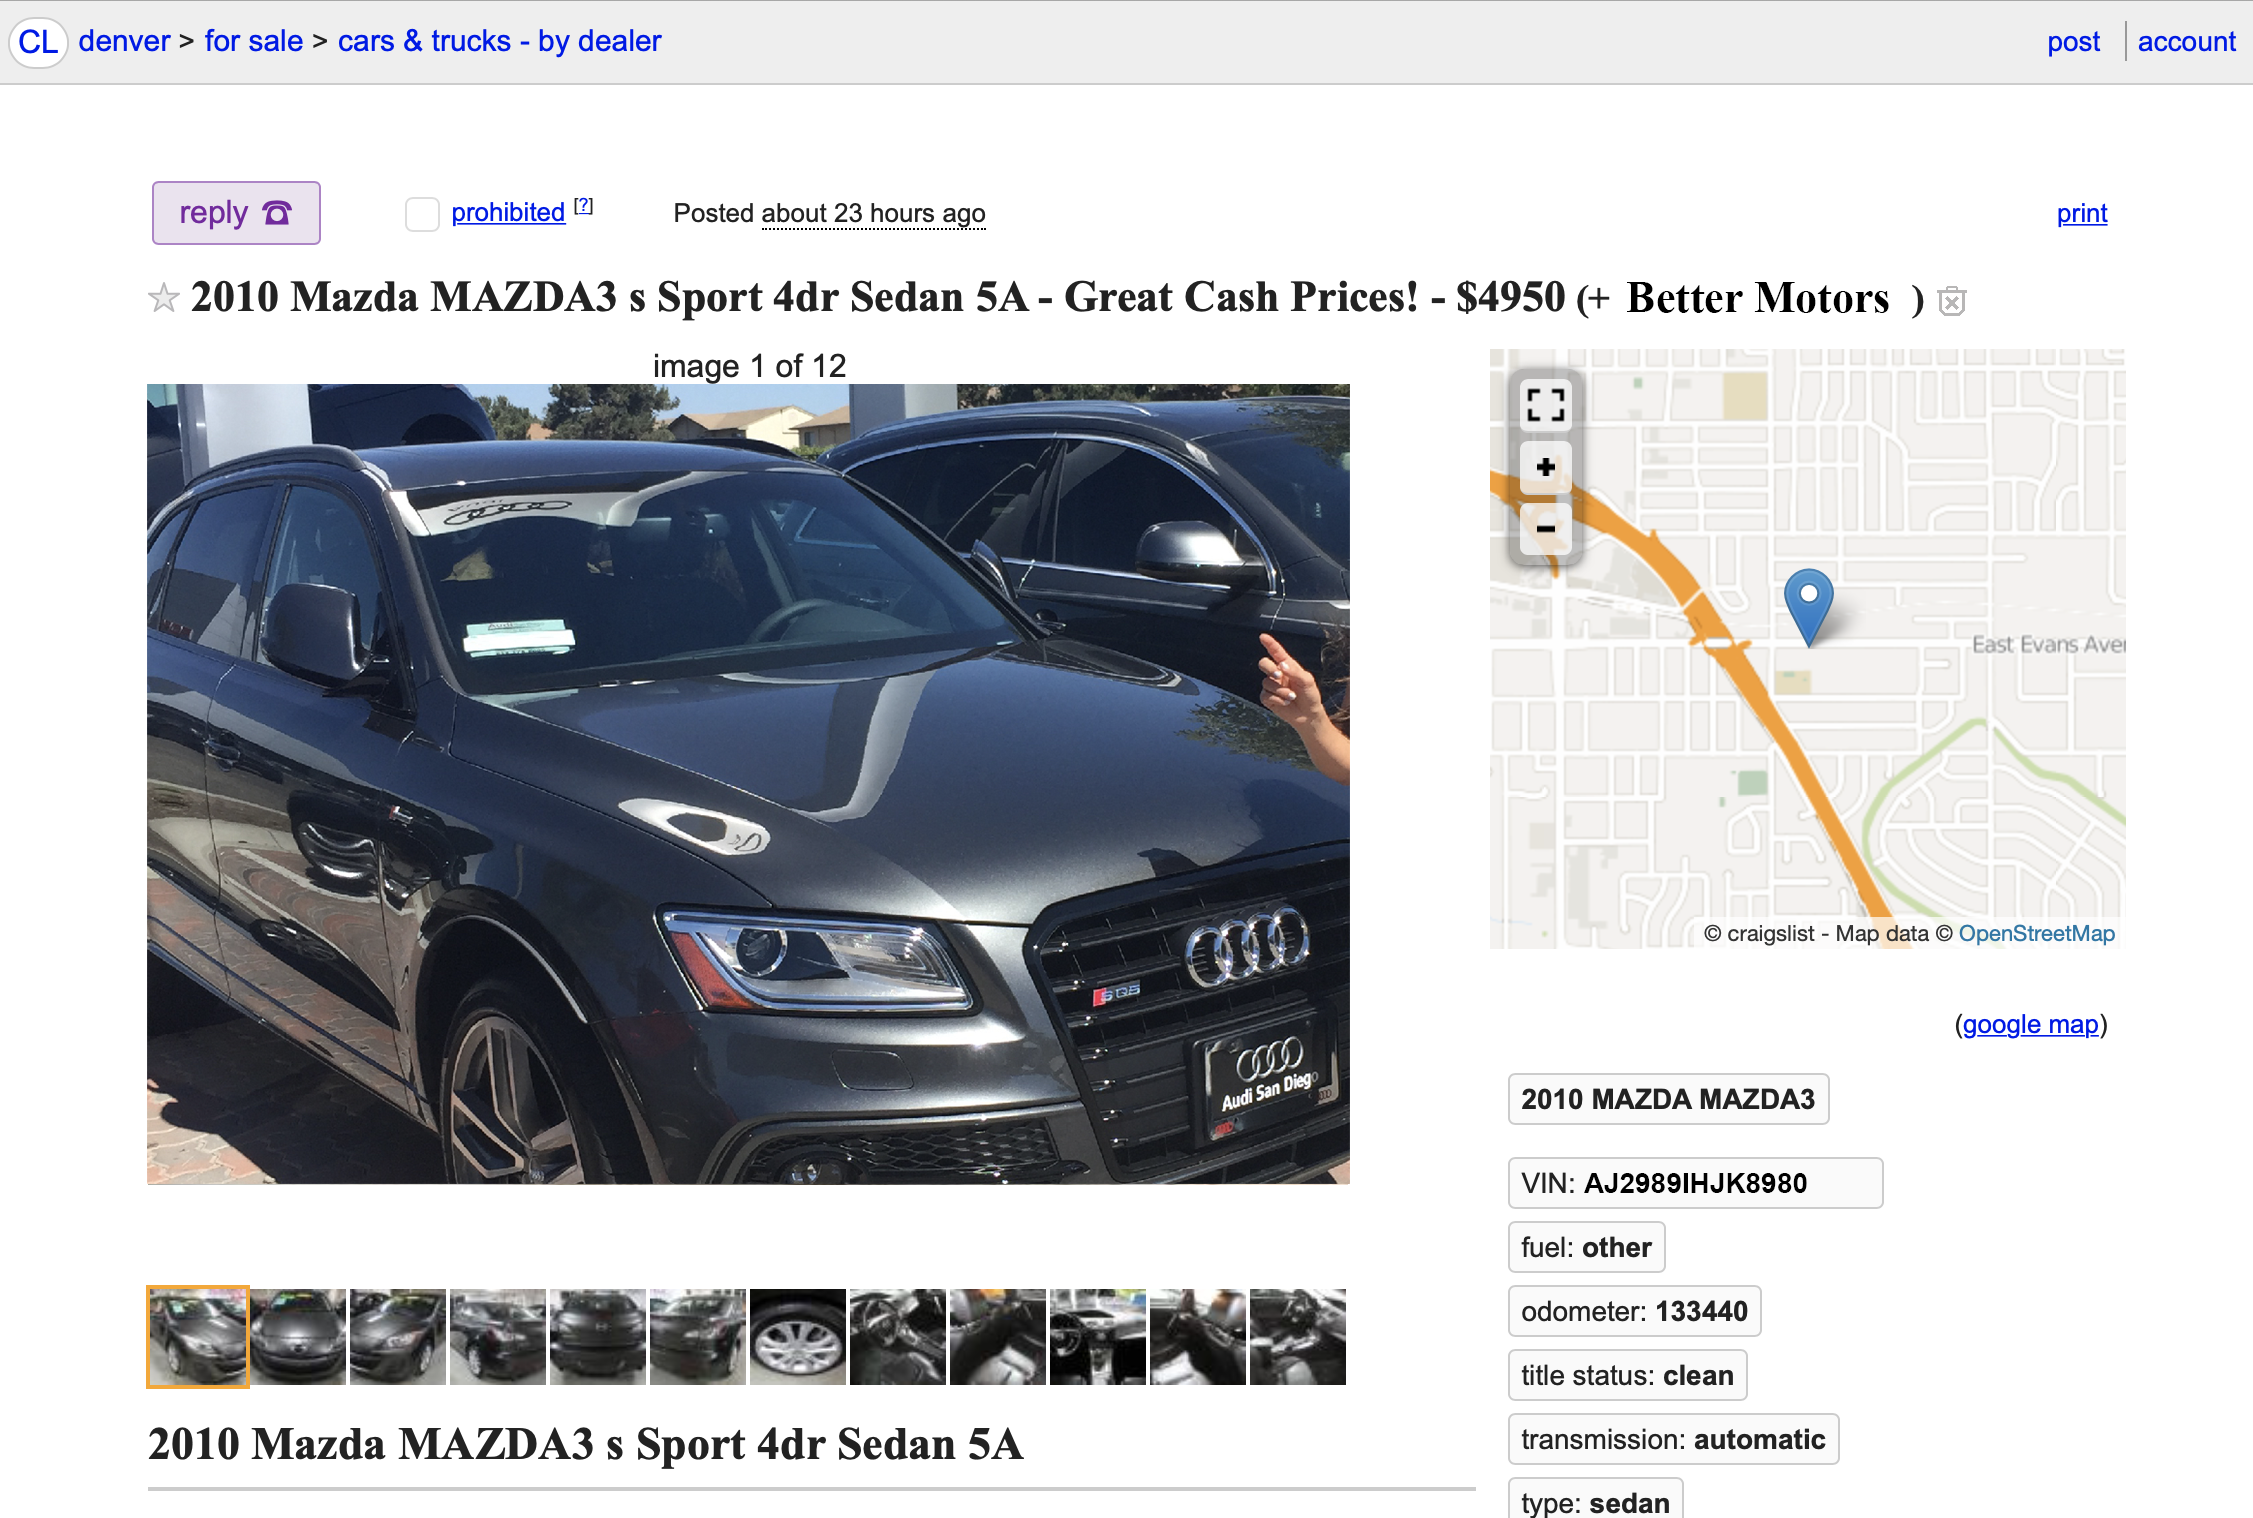Hide this posting with the trash icon
The height and width of the screenshot is (1518, 2253).
tap(1951, 301)
